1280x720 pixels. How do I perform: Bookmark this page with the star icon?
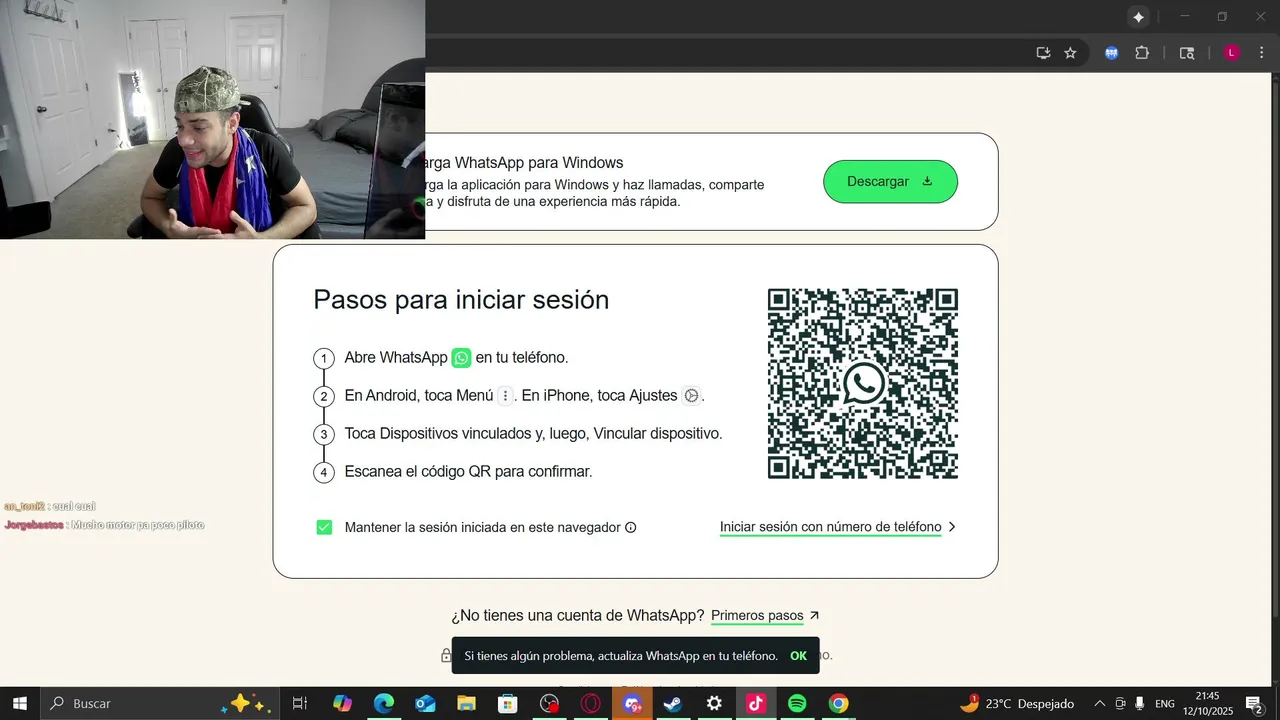click(1070, 53)
